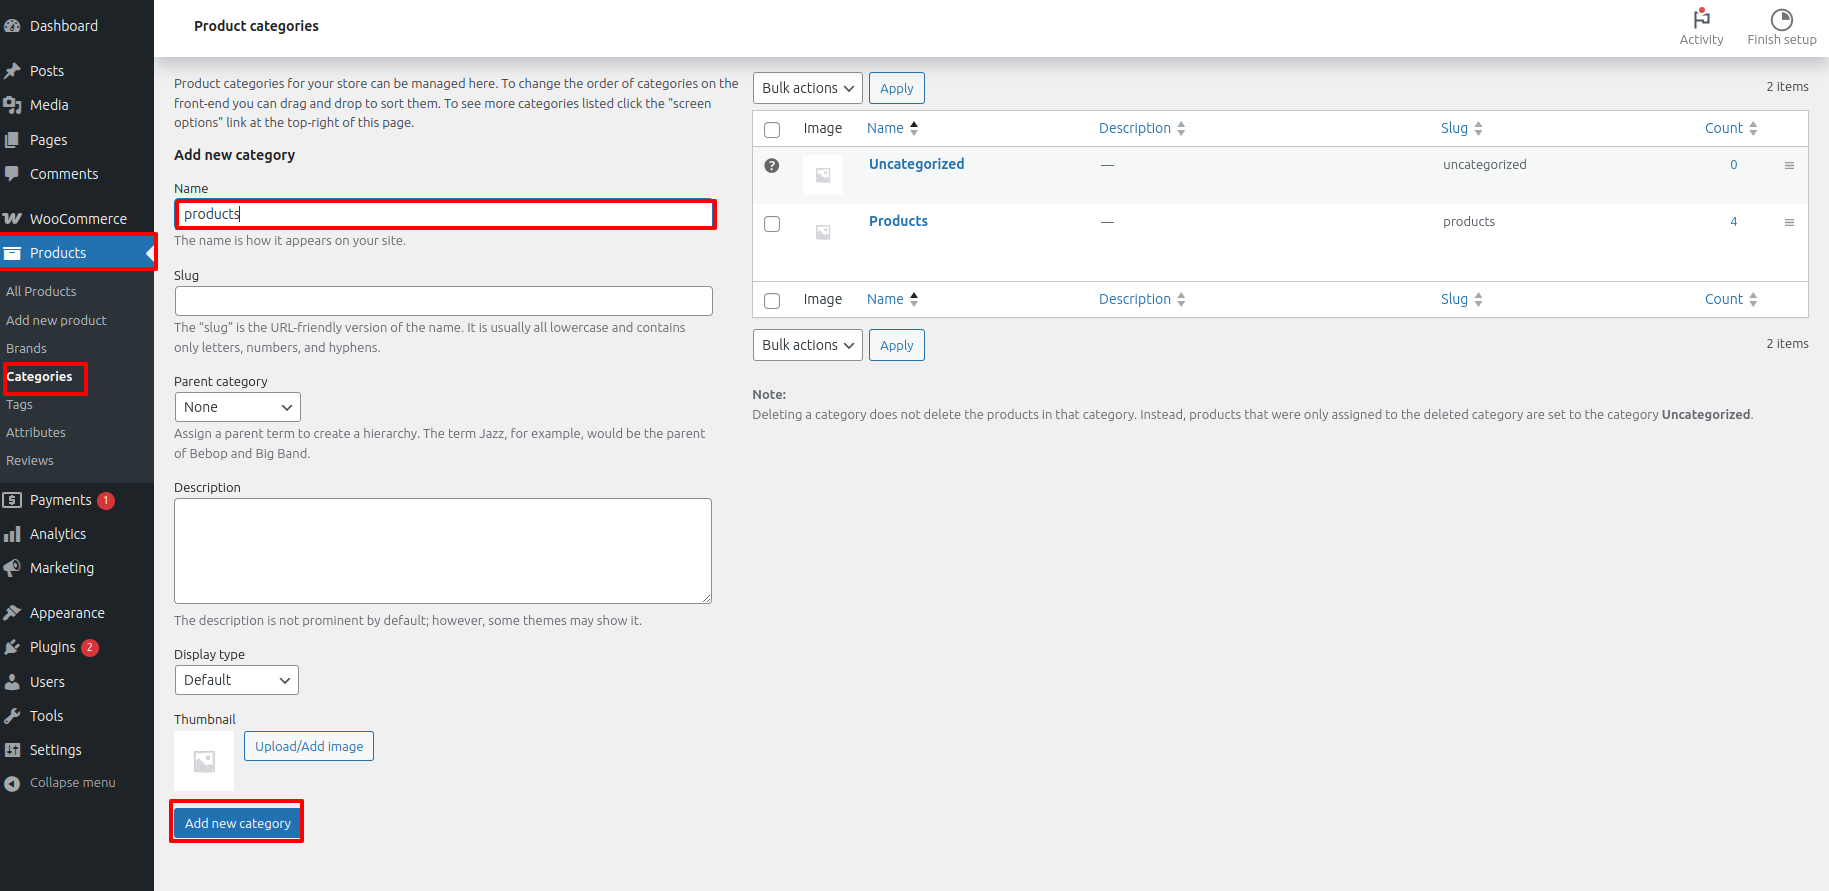Tick the Products category checkbox
The width and height of the screenshot is (1829, 891).
[772, 224]
